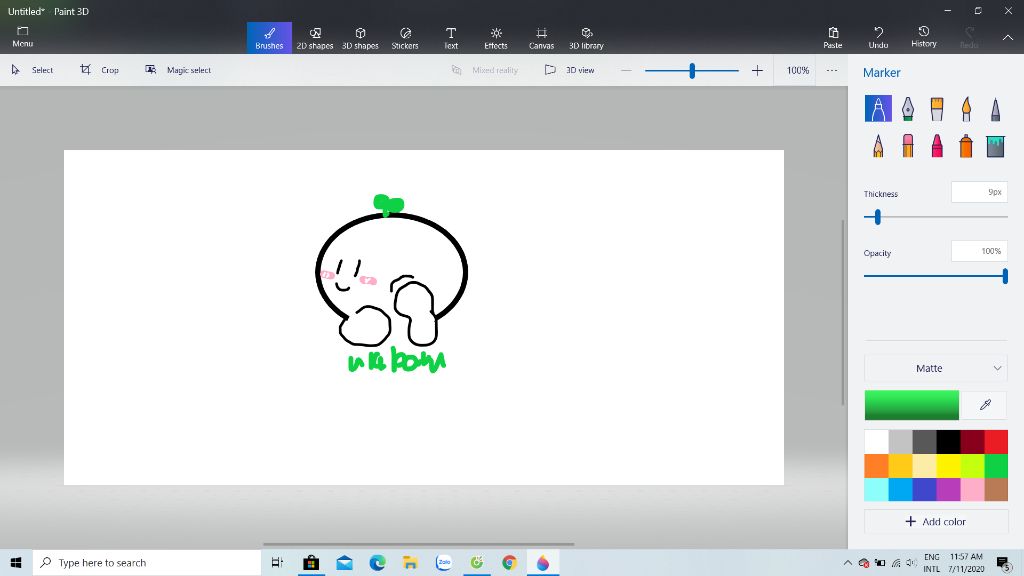Open the 3D library tab
The width and height of the screenshot is (1024, 576).
tap(586, 38)
